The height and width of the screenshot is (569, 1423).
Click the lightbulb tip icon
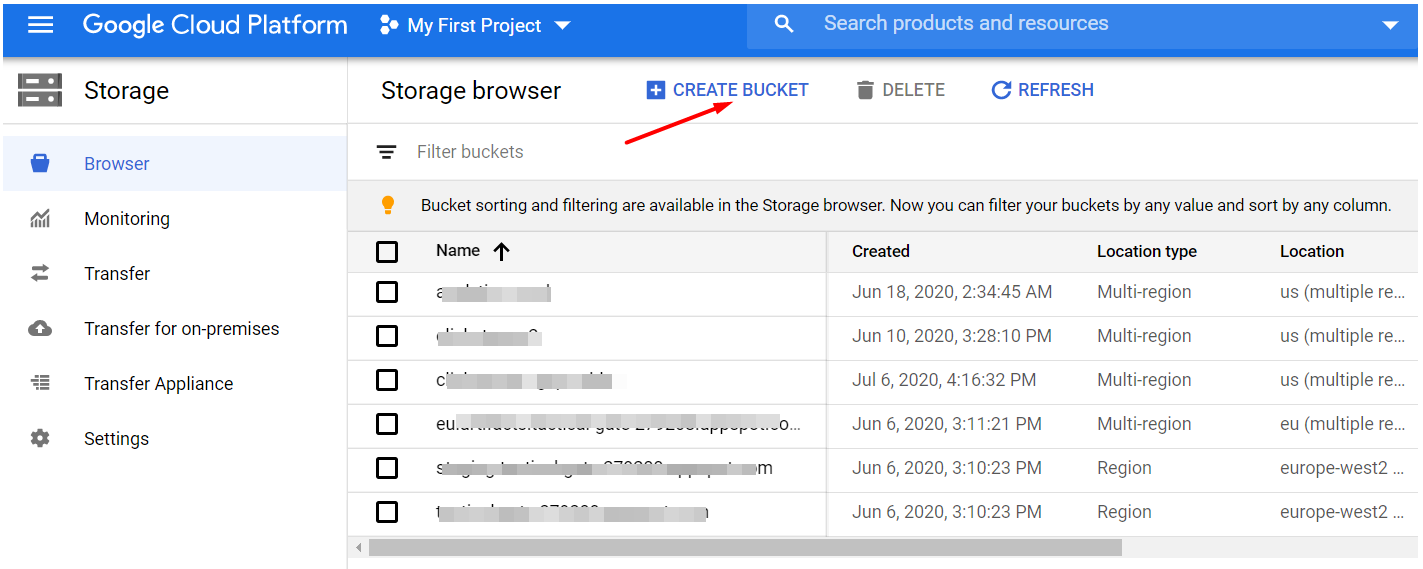pyautogui.click(x=389, y=205)
